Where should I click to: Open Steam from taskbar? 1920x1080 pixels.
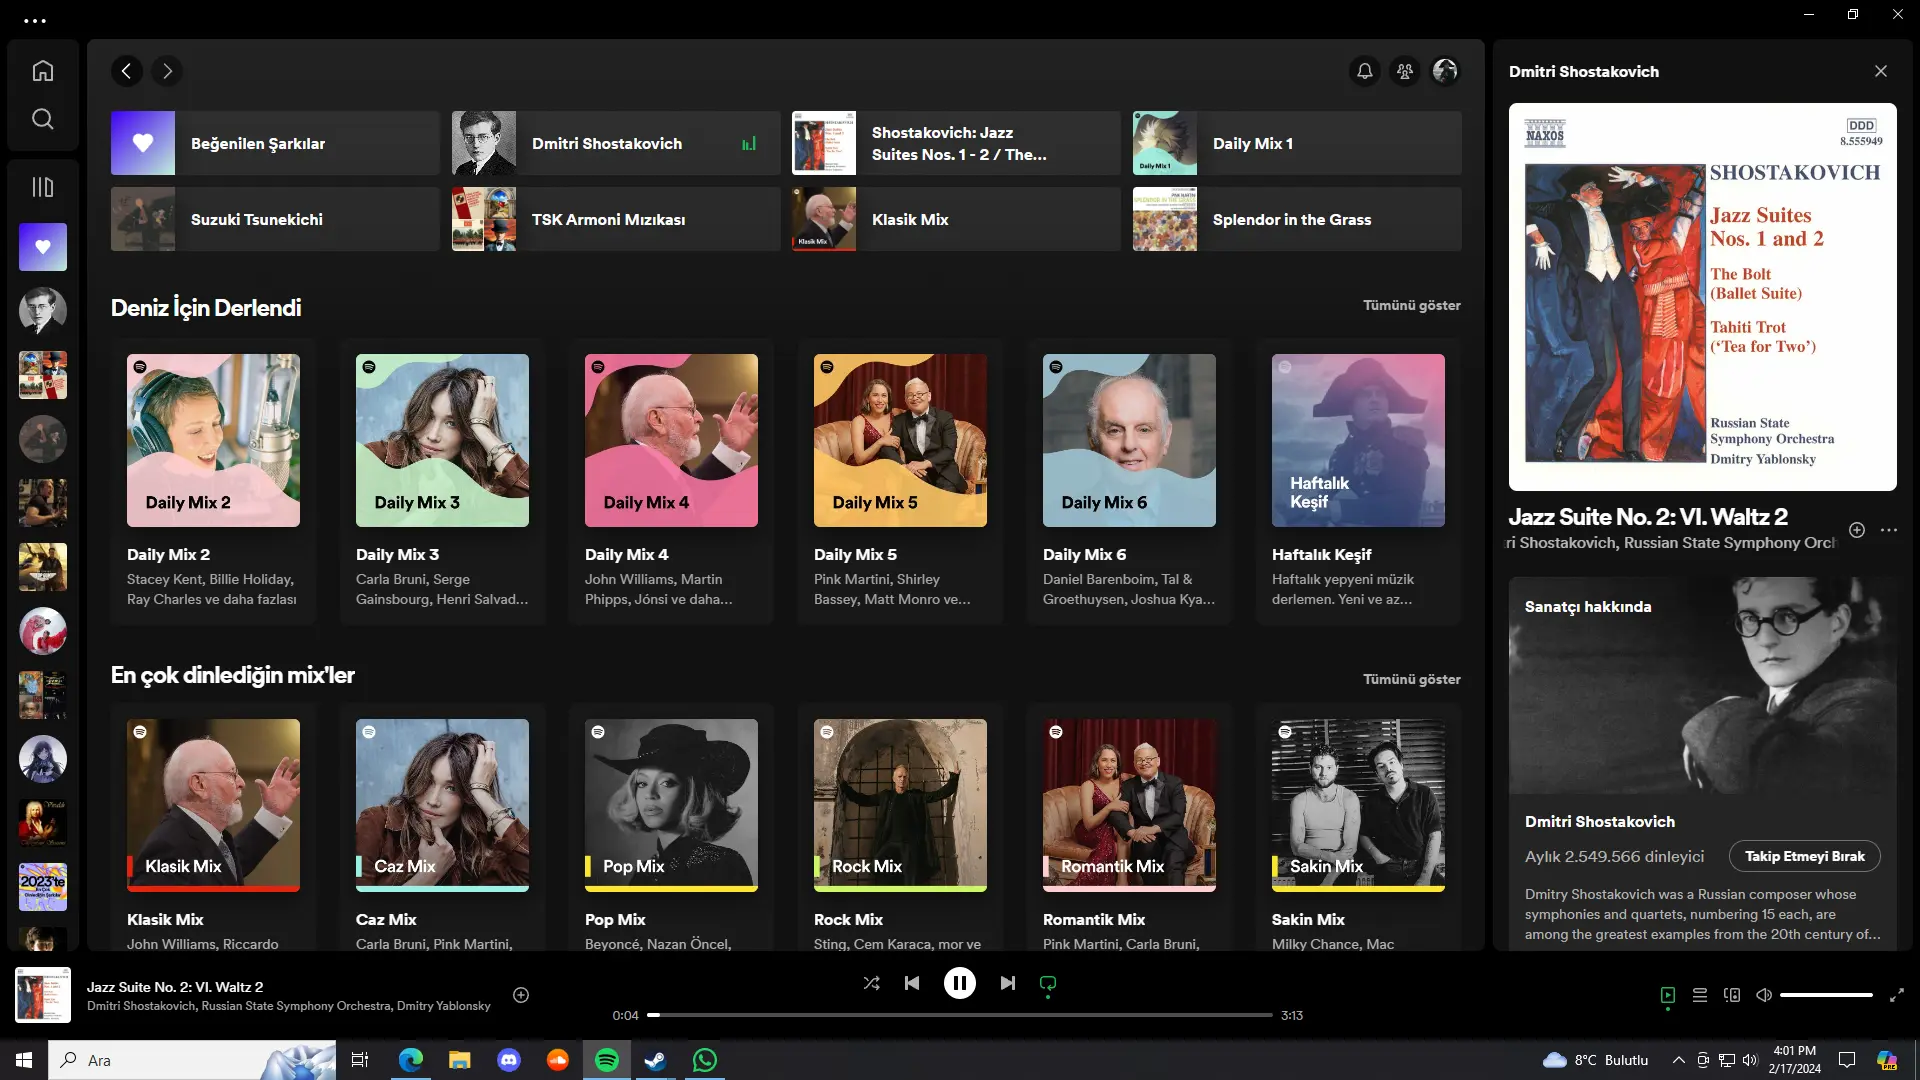pyautogui.click(x=656, y=1060)
